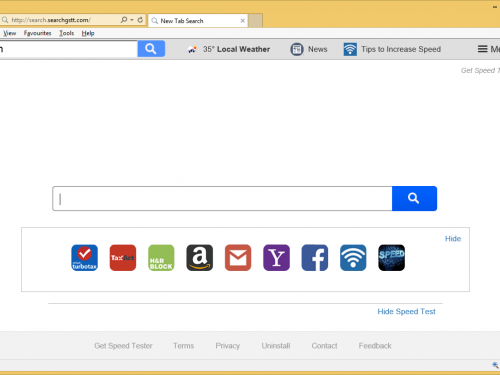Open the Help menu

pos(88,33)
